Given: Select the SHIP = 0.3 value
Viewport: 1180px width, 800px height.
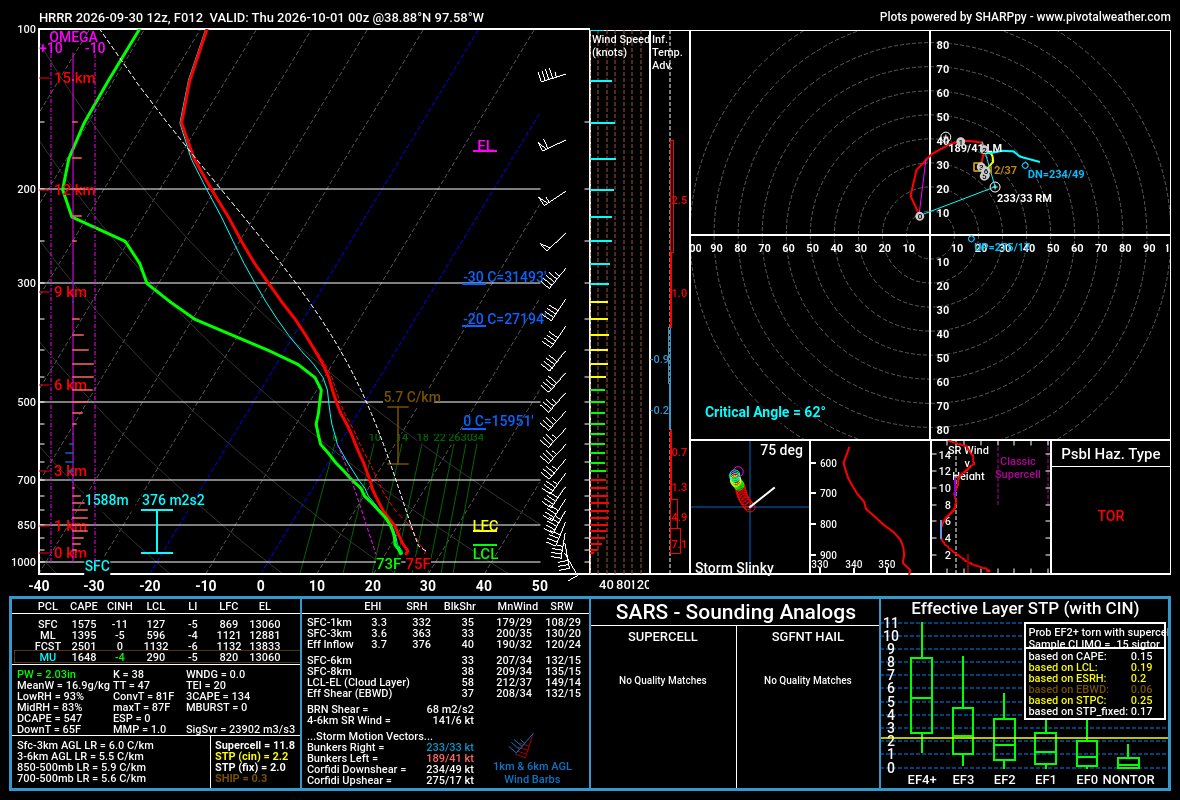Looking at the screenshot, I should [x=241, y=778].
